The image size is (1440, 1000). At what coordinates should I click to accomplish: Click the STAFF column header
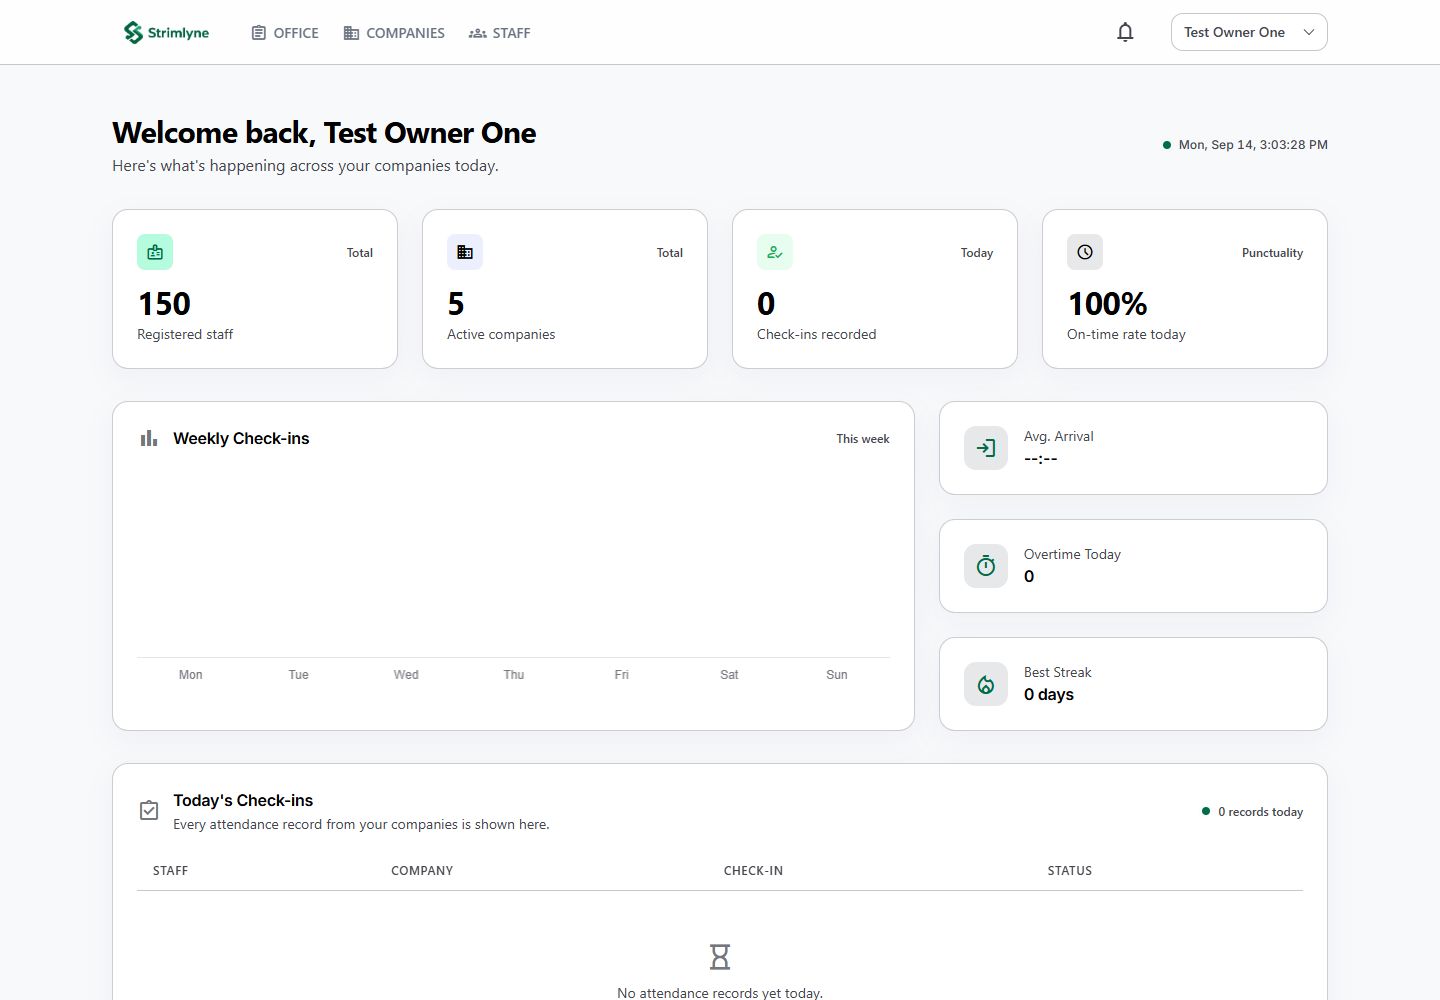click(171, 871)
